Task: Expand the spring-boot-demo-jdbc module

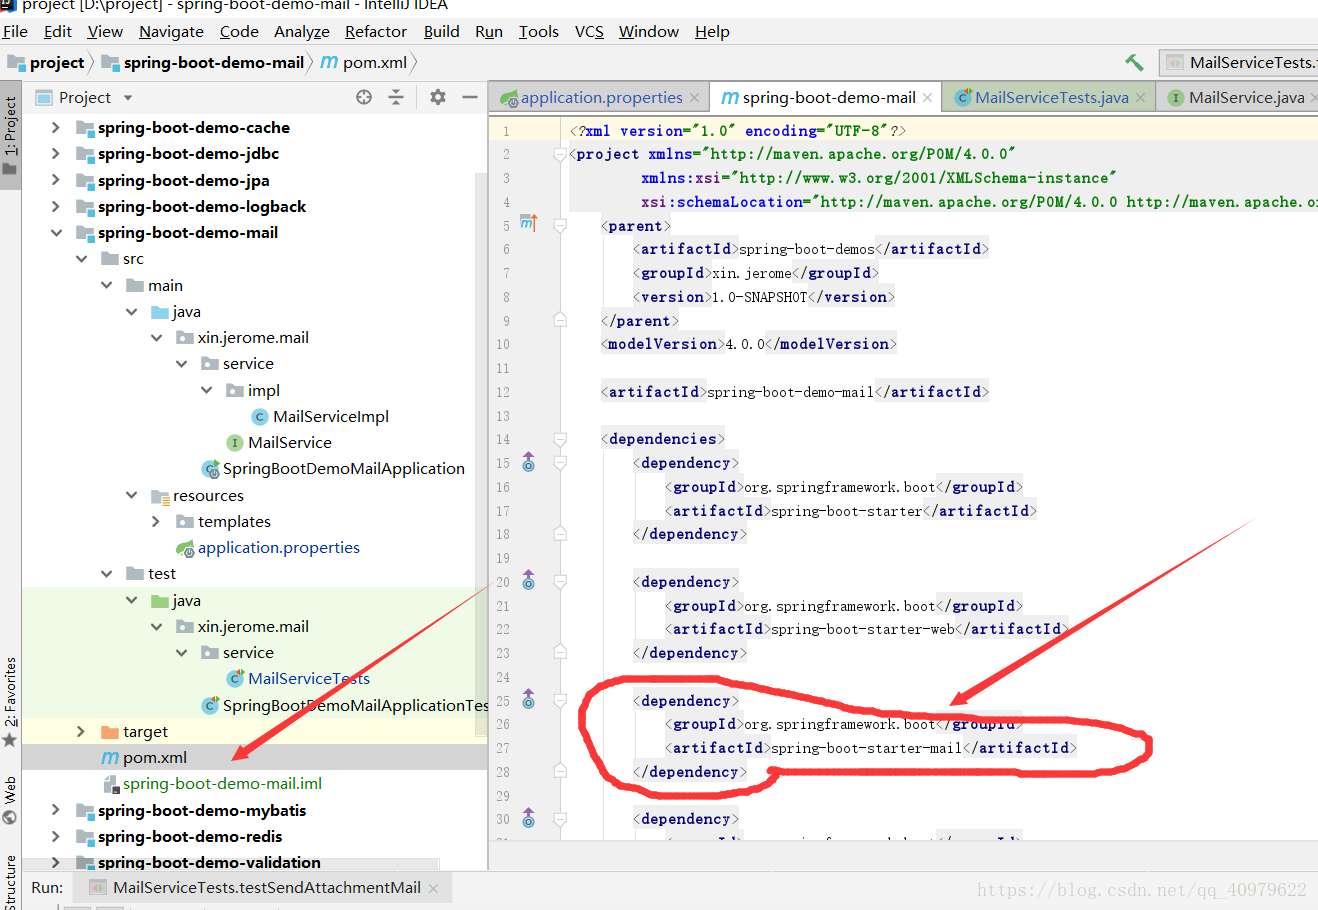Action: [x=56, y=154]
